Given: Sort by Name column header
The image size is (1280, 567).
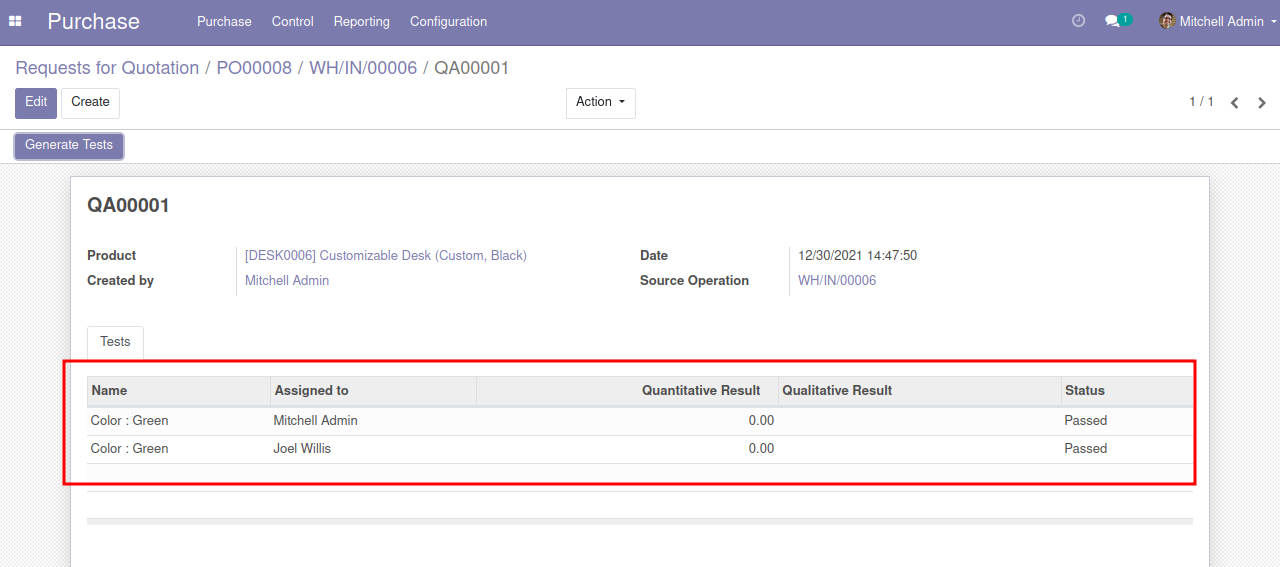Looking at the screenshot, I should tap(179, 391).
